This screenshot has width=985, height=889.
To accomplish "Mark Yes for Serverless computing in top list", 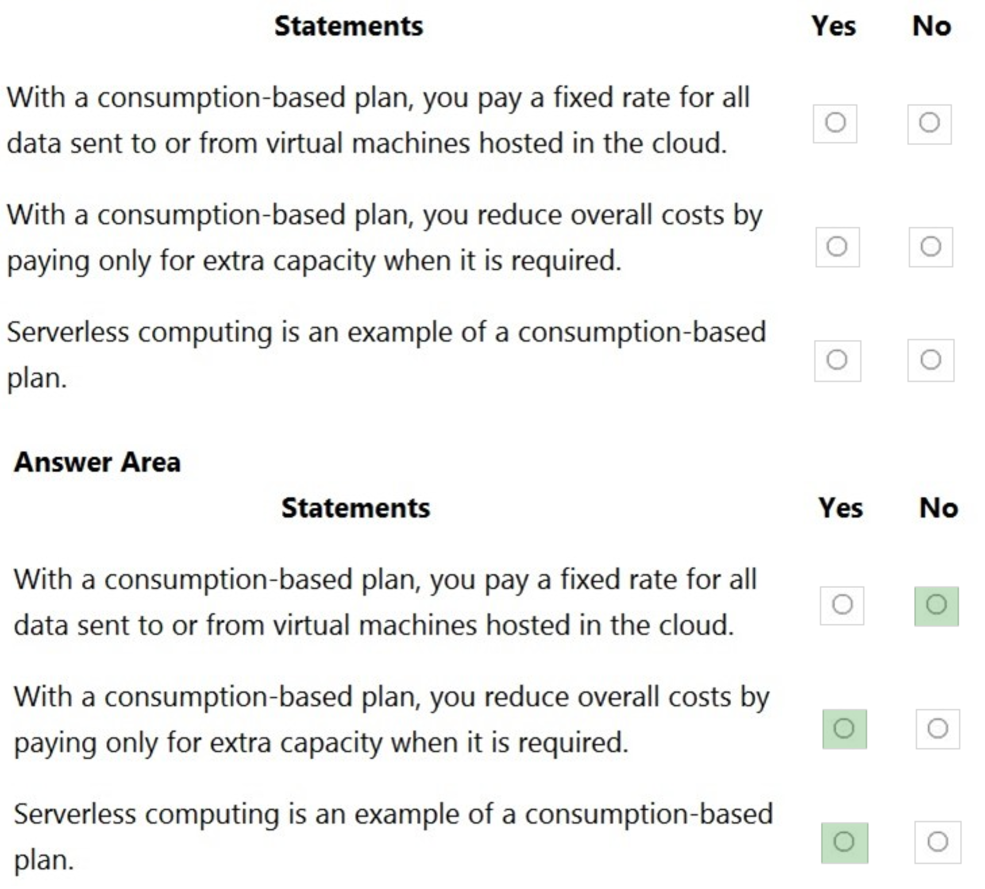I will click(x=837, y=360).
